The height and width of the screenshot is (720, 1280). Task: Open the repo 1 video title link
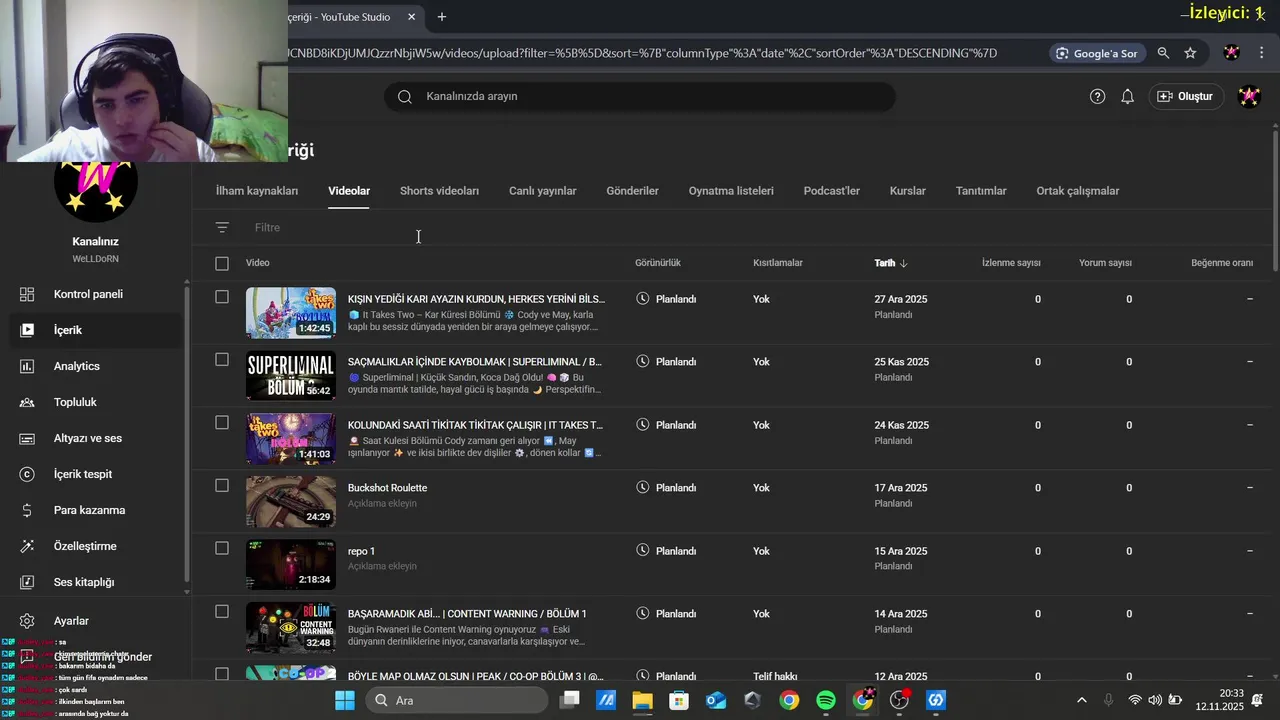click(x=361, y=551)
